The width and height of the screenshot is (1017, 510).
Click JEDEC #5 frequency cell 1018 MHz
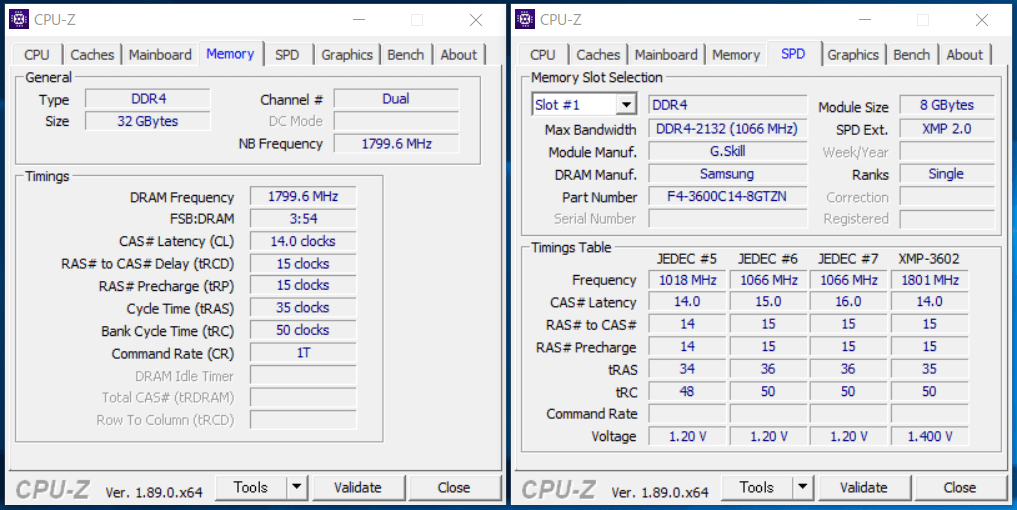(687, 280)
